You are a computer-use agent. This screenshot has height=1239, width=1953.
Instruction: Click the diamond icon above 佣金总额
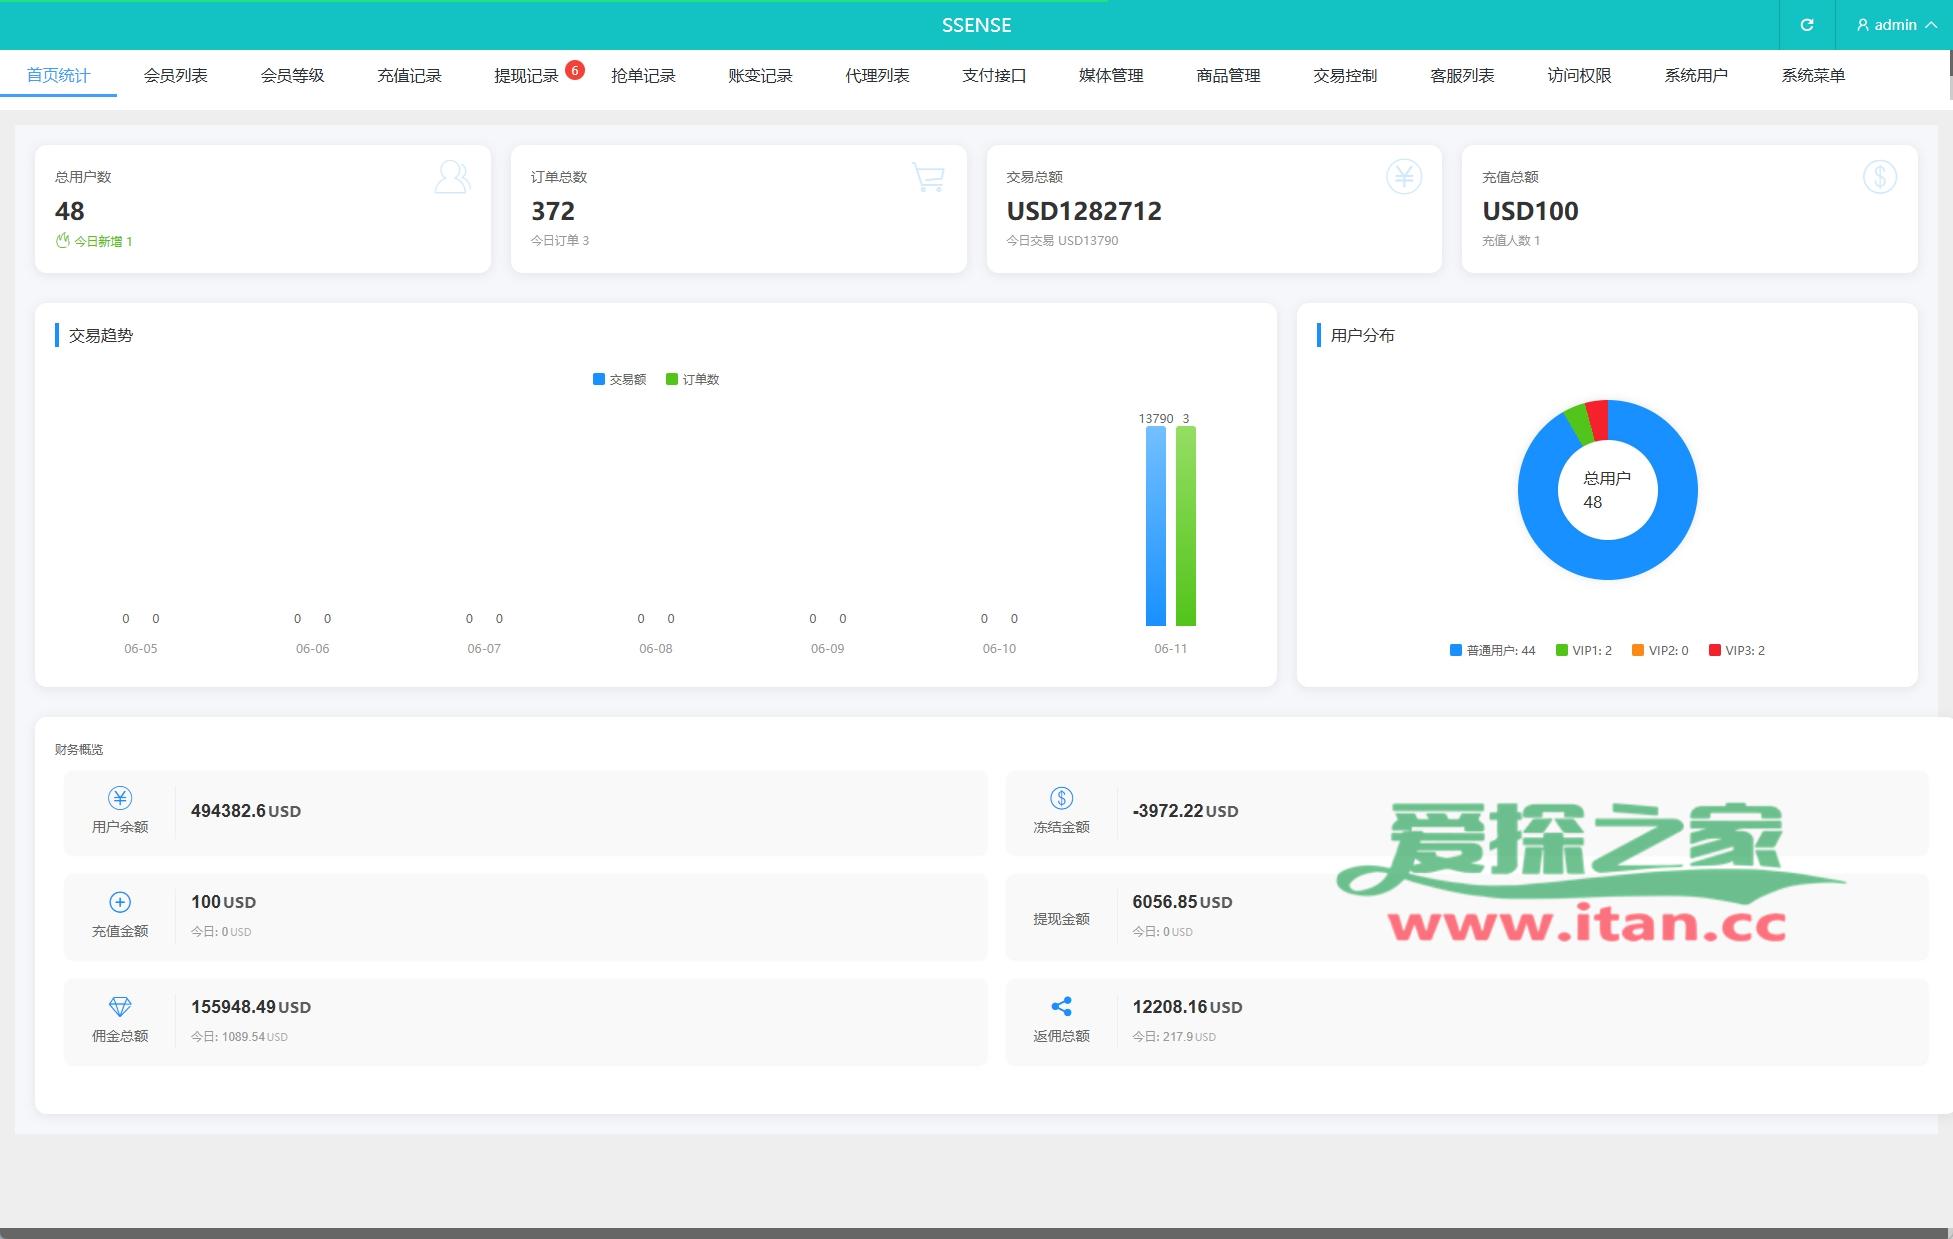120,1006
